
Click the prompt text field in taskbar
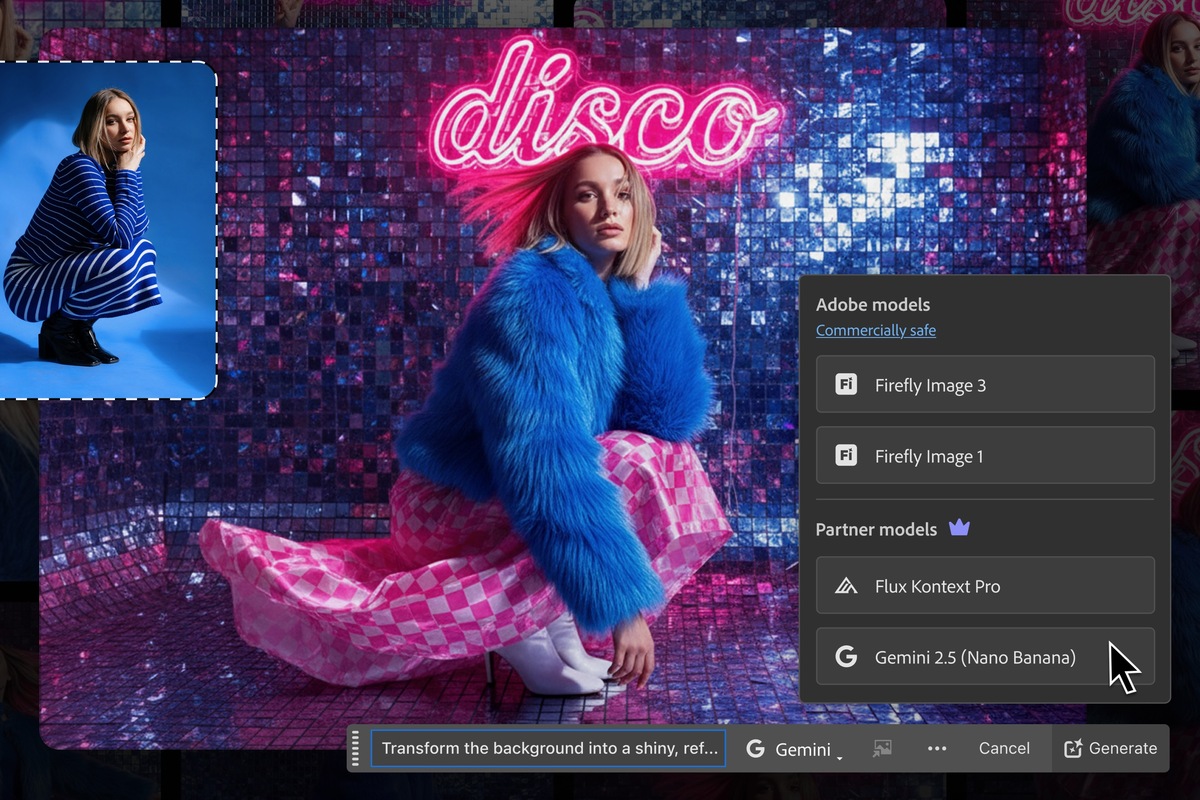(x=549, y=748)
